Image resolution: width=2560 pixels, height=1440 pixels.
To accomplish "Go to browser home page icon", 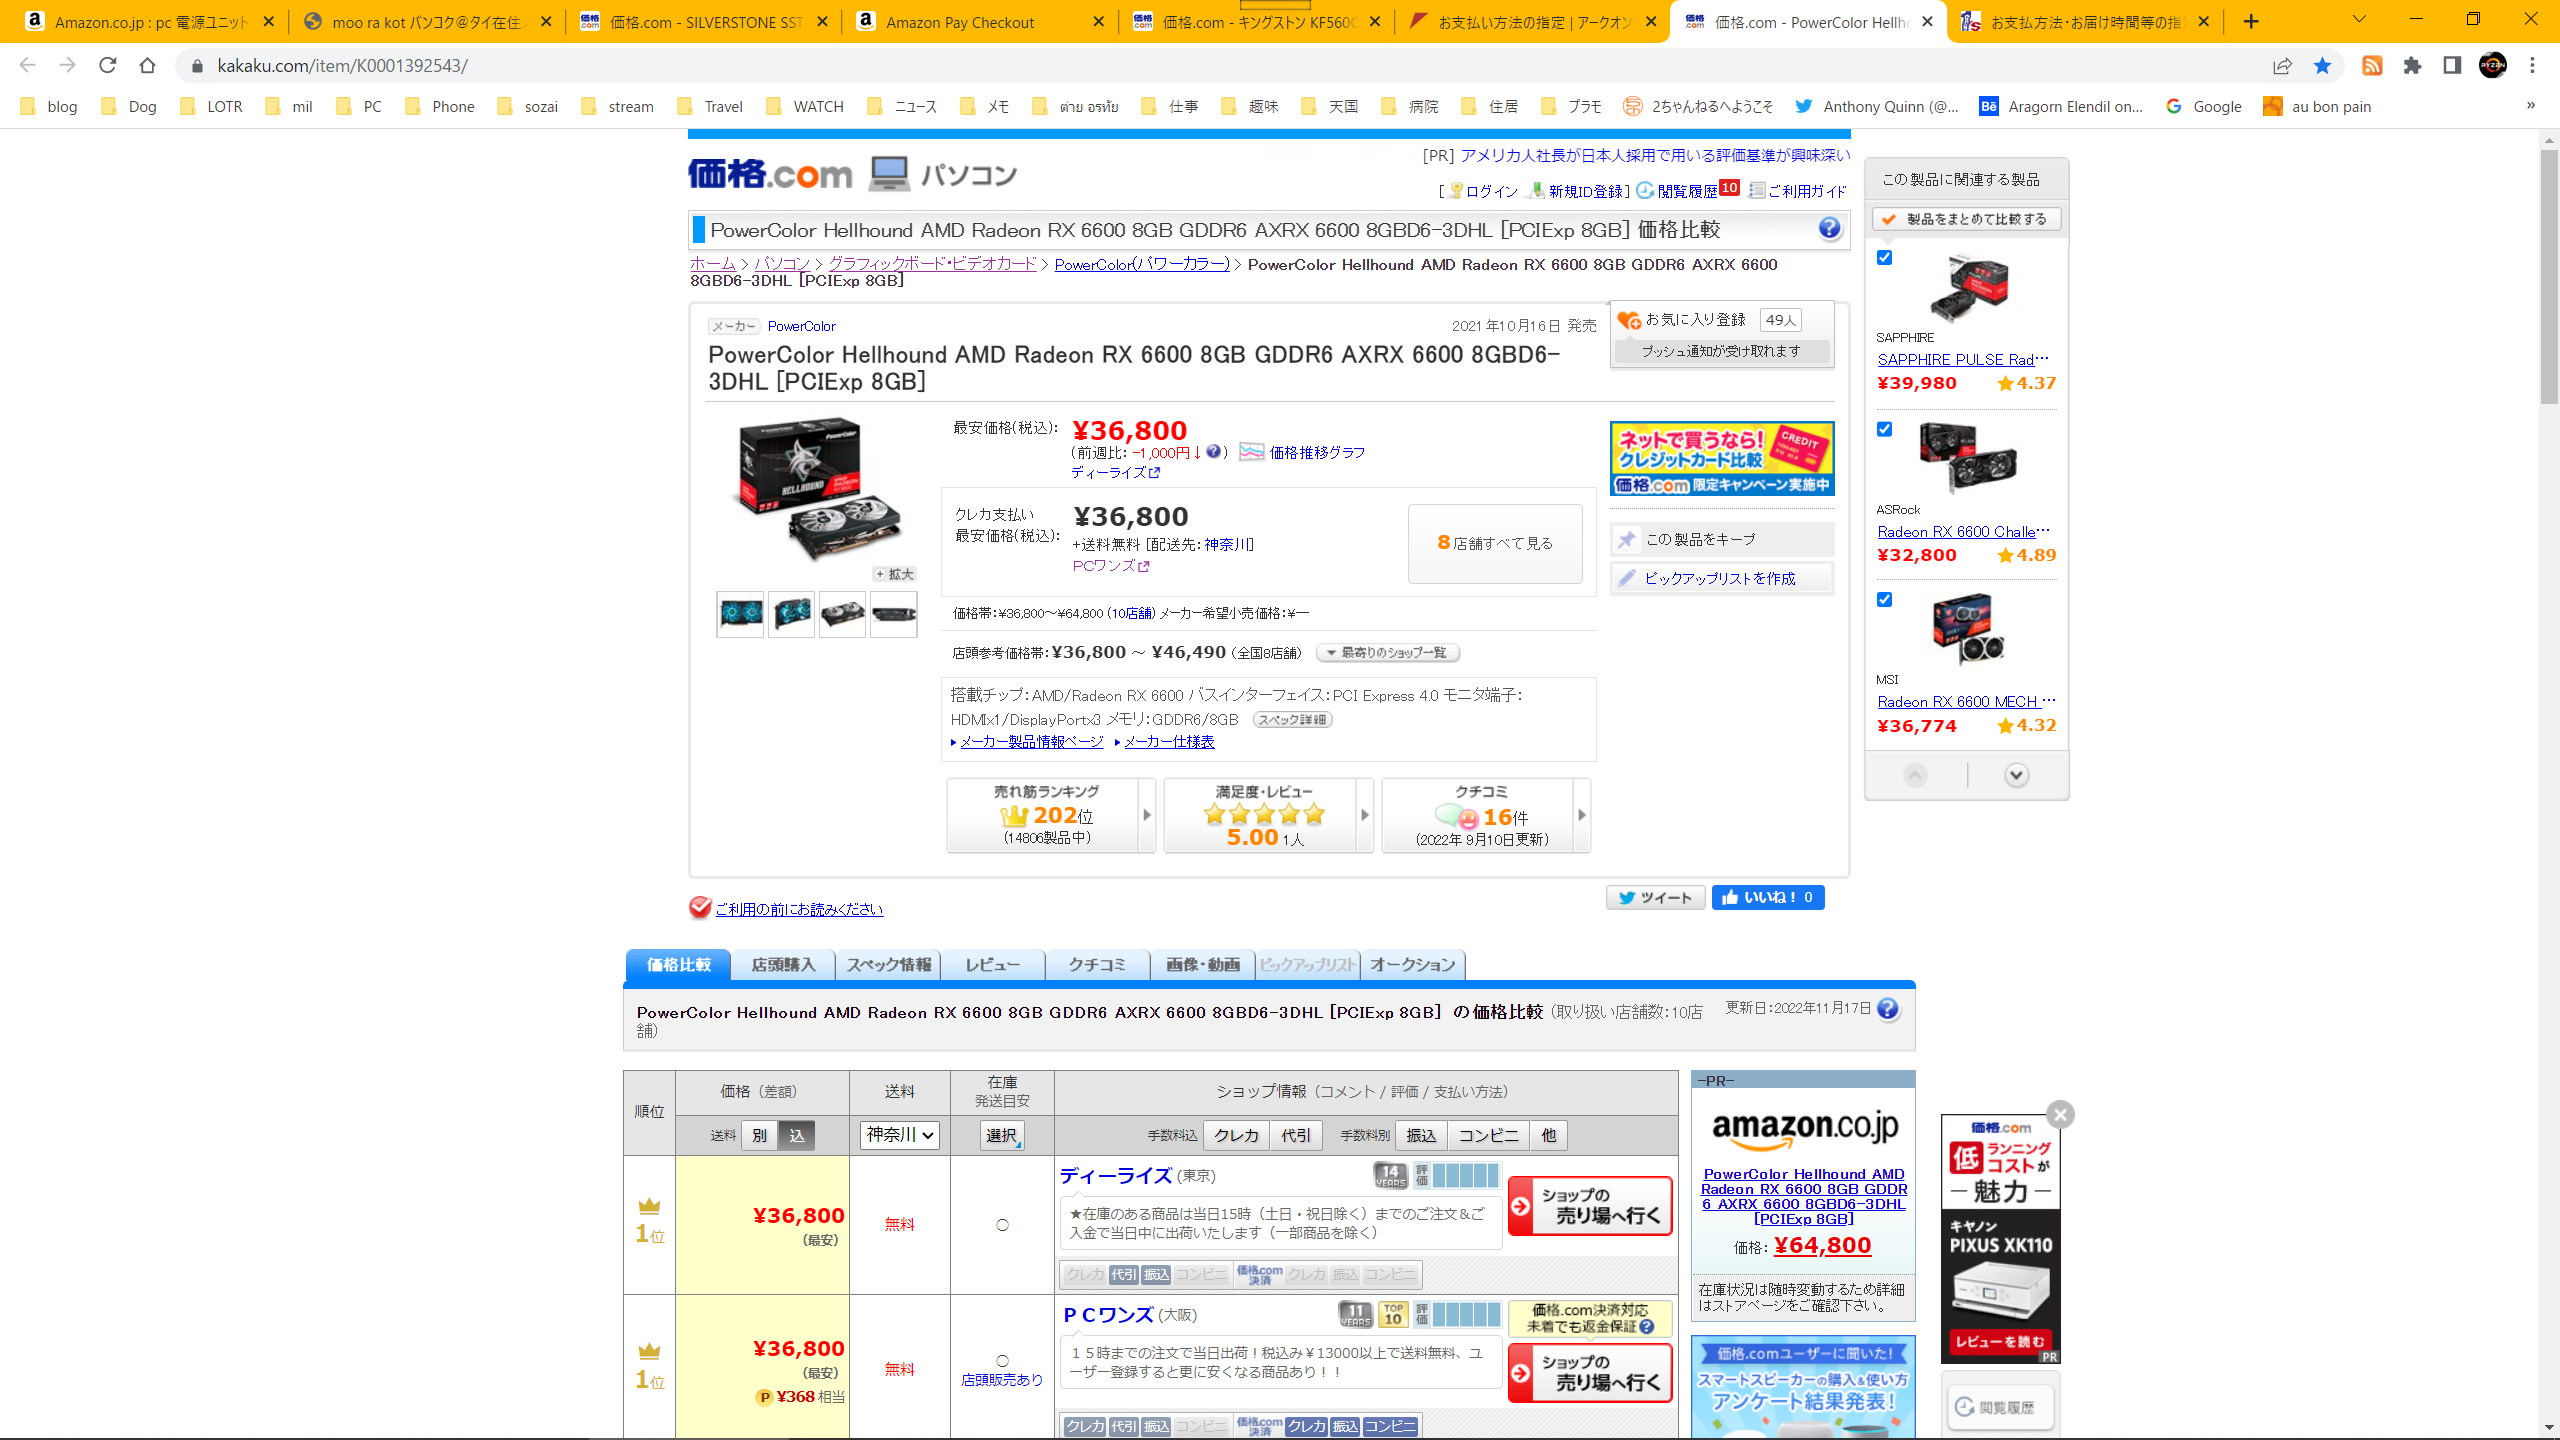I will click(147, 65).
